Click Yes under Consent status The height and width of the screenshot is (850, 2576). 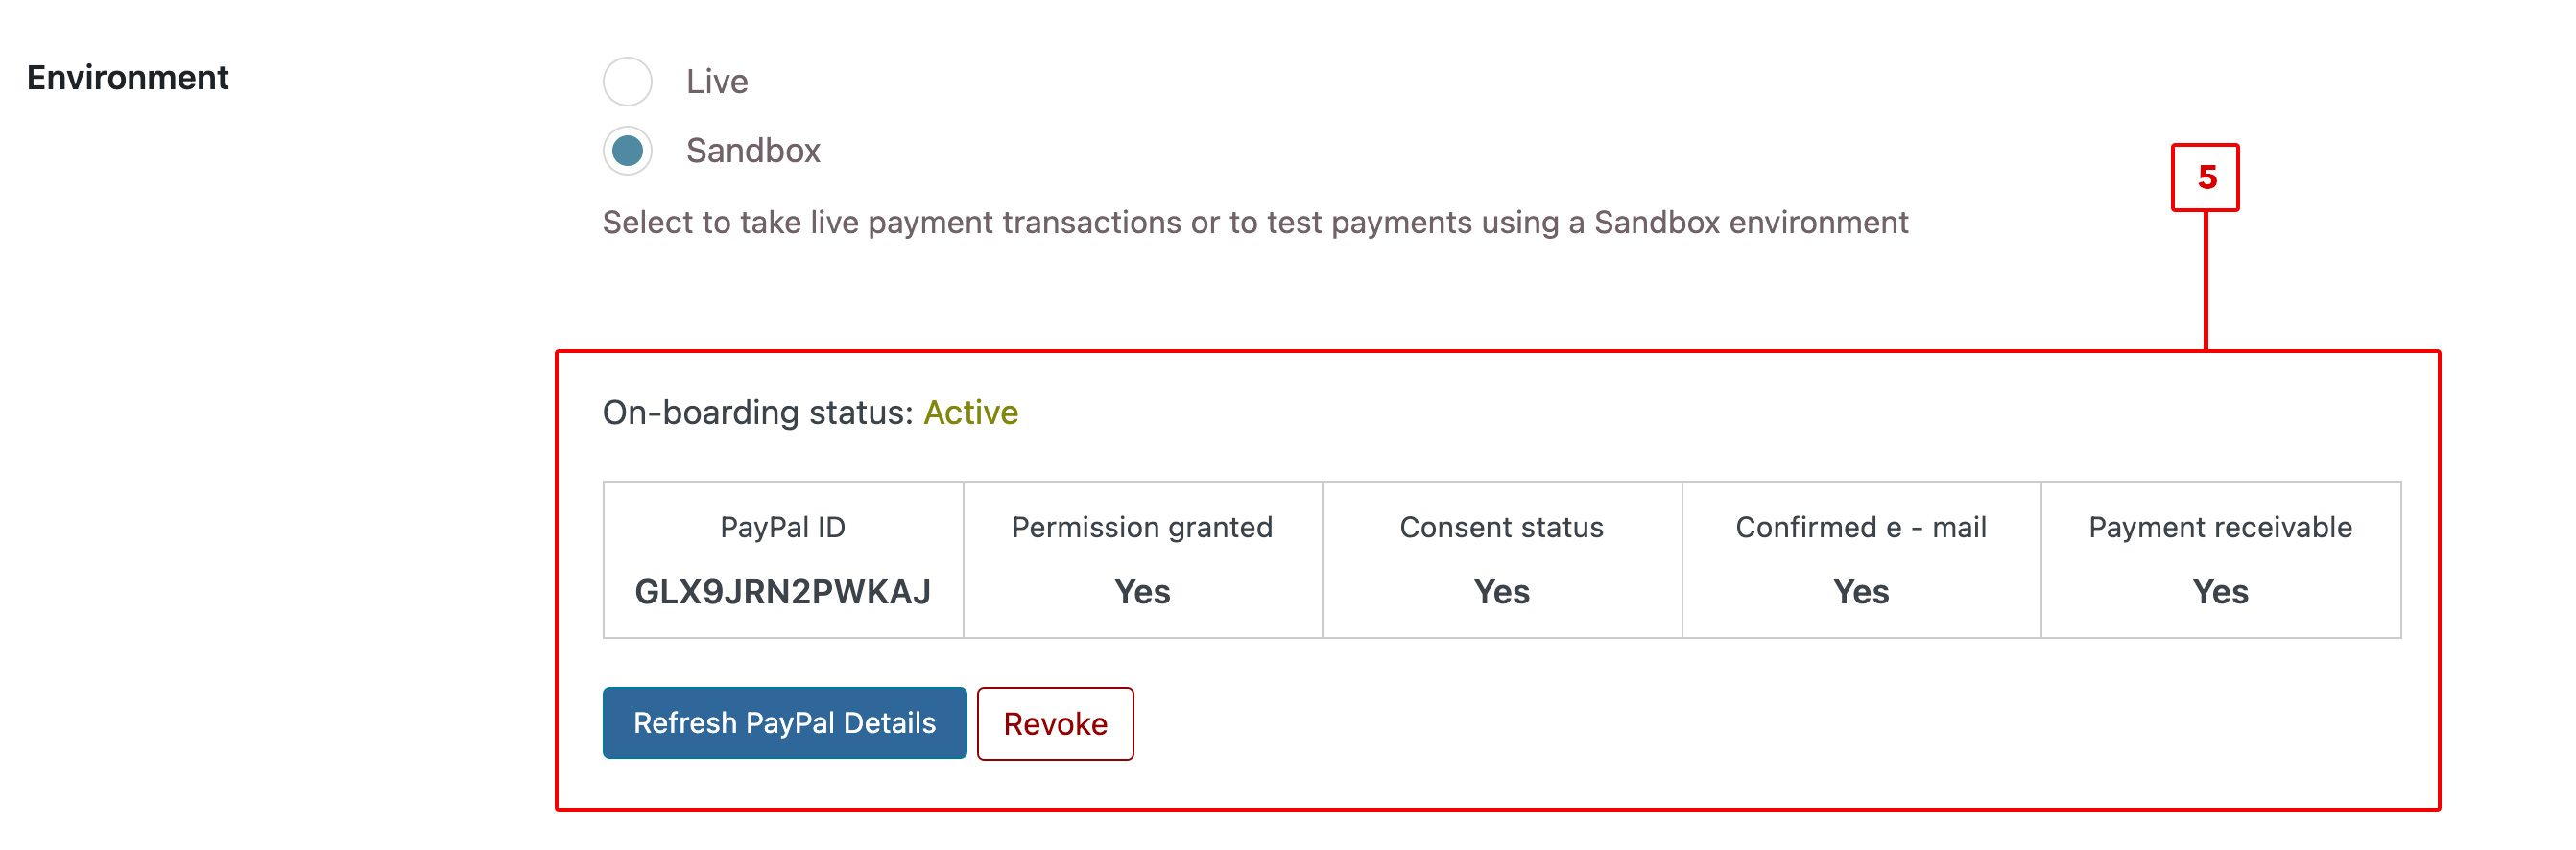coord(1501,591)
